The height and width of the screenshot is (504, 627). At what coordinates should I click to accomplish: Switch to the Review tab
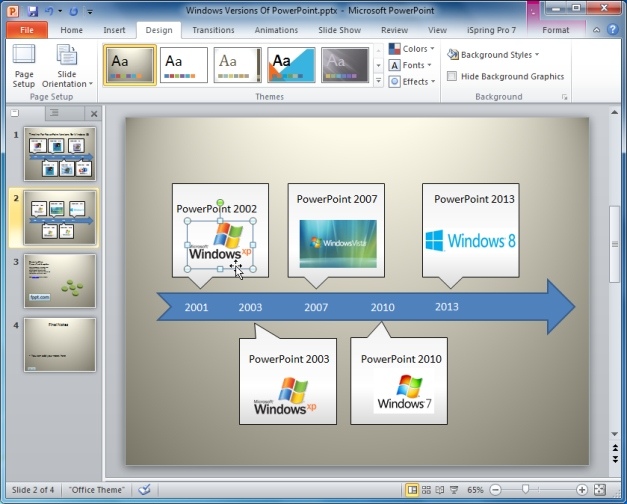[x=394, y=30]
